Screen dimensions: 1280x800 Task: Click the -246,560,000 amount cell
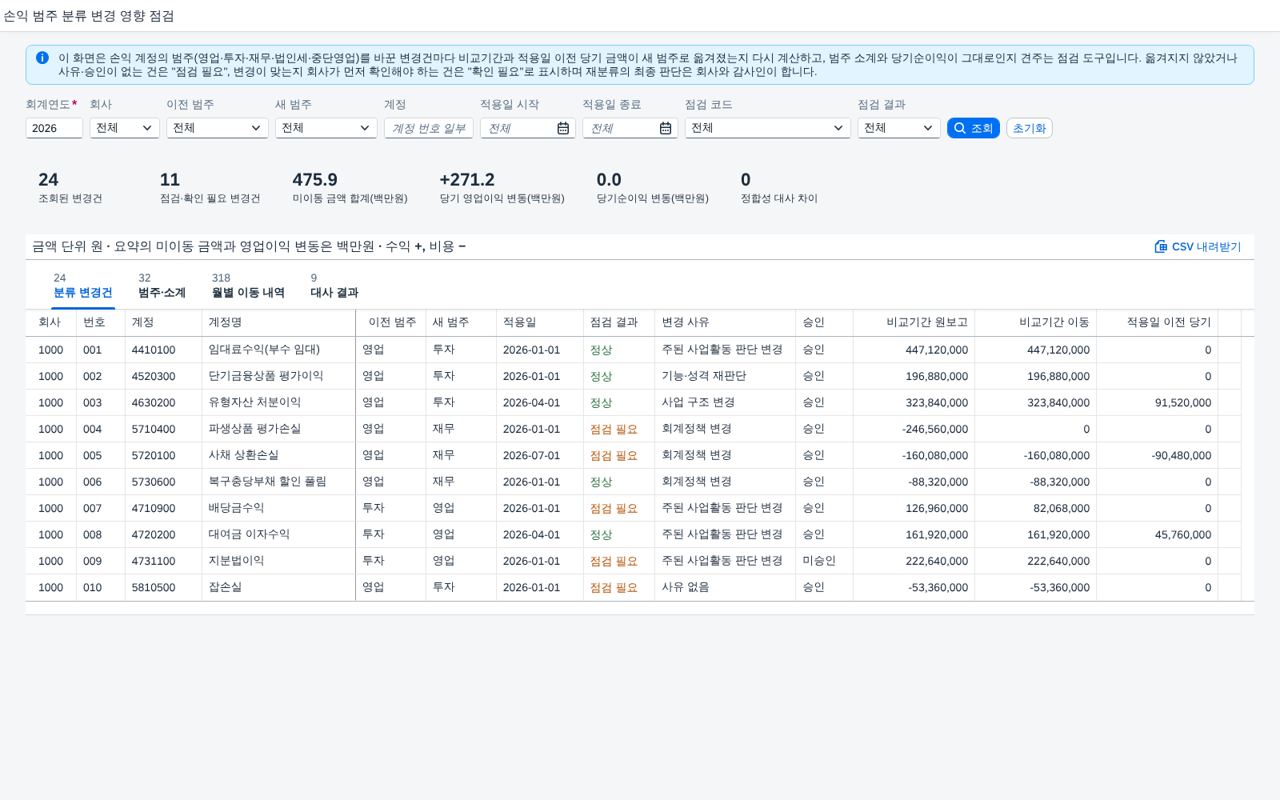point(914,429)
